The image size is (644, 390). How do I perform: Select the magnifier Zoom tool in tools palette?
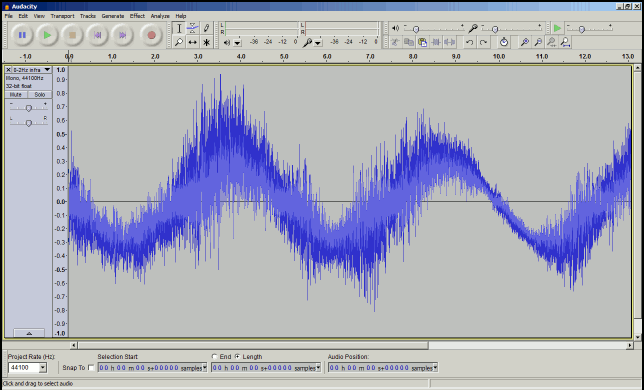pos(179,42)
